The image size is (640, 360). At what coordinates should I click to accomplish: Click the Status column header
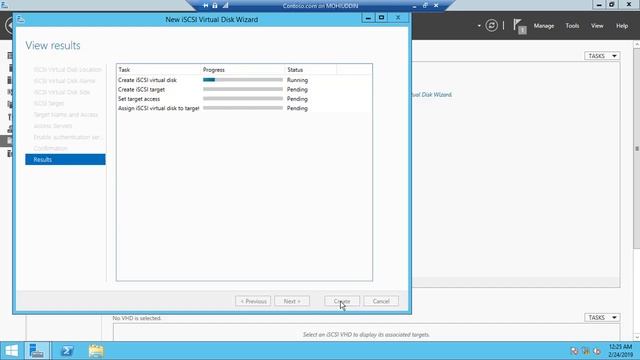(311, 70)
